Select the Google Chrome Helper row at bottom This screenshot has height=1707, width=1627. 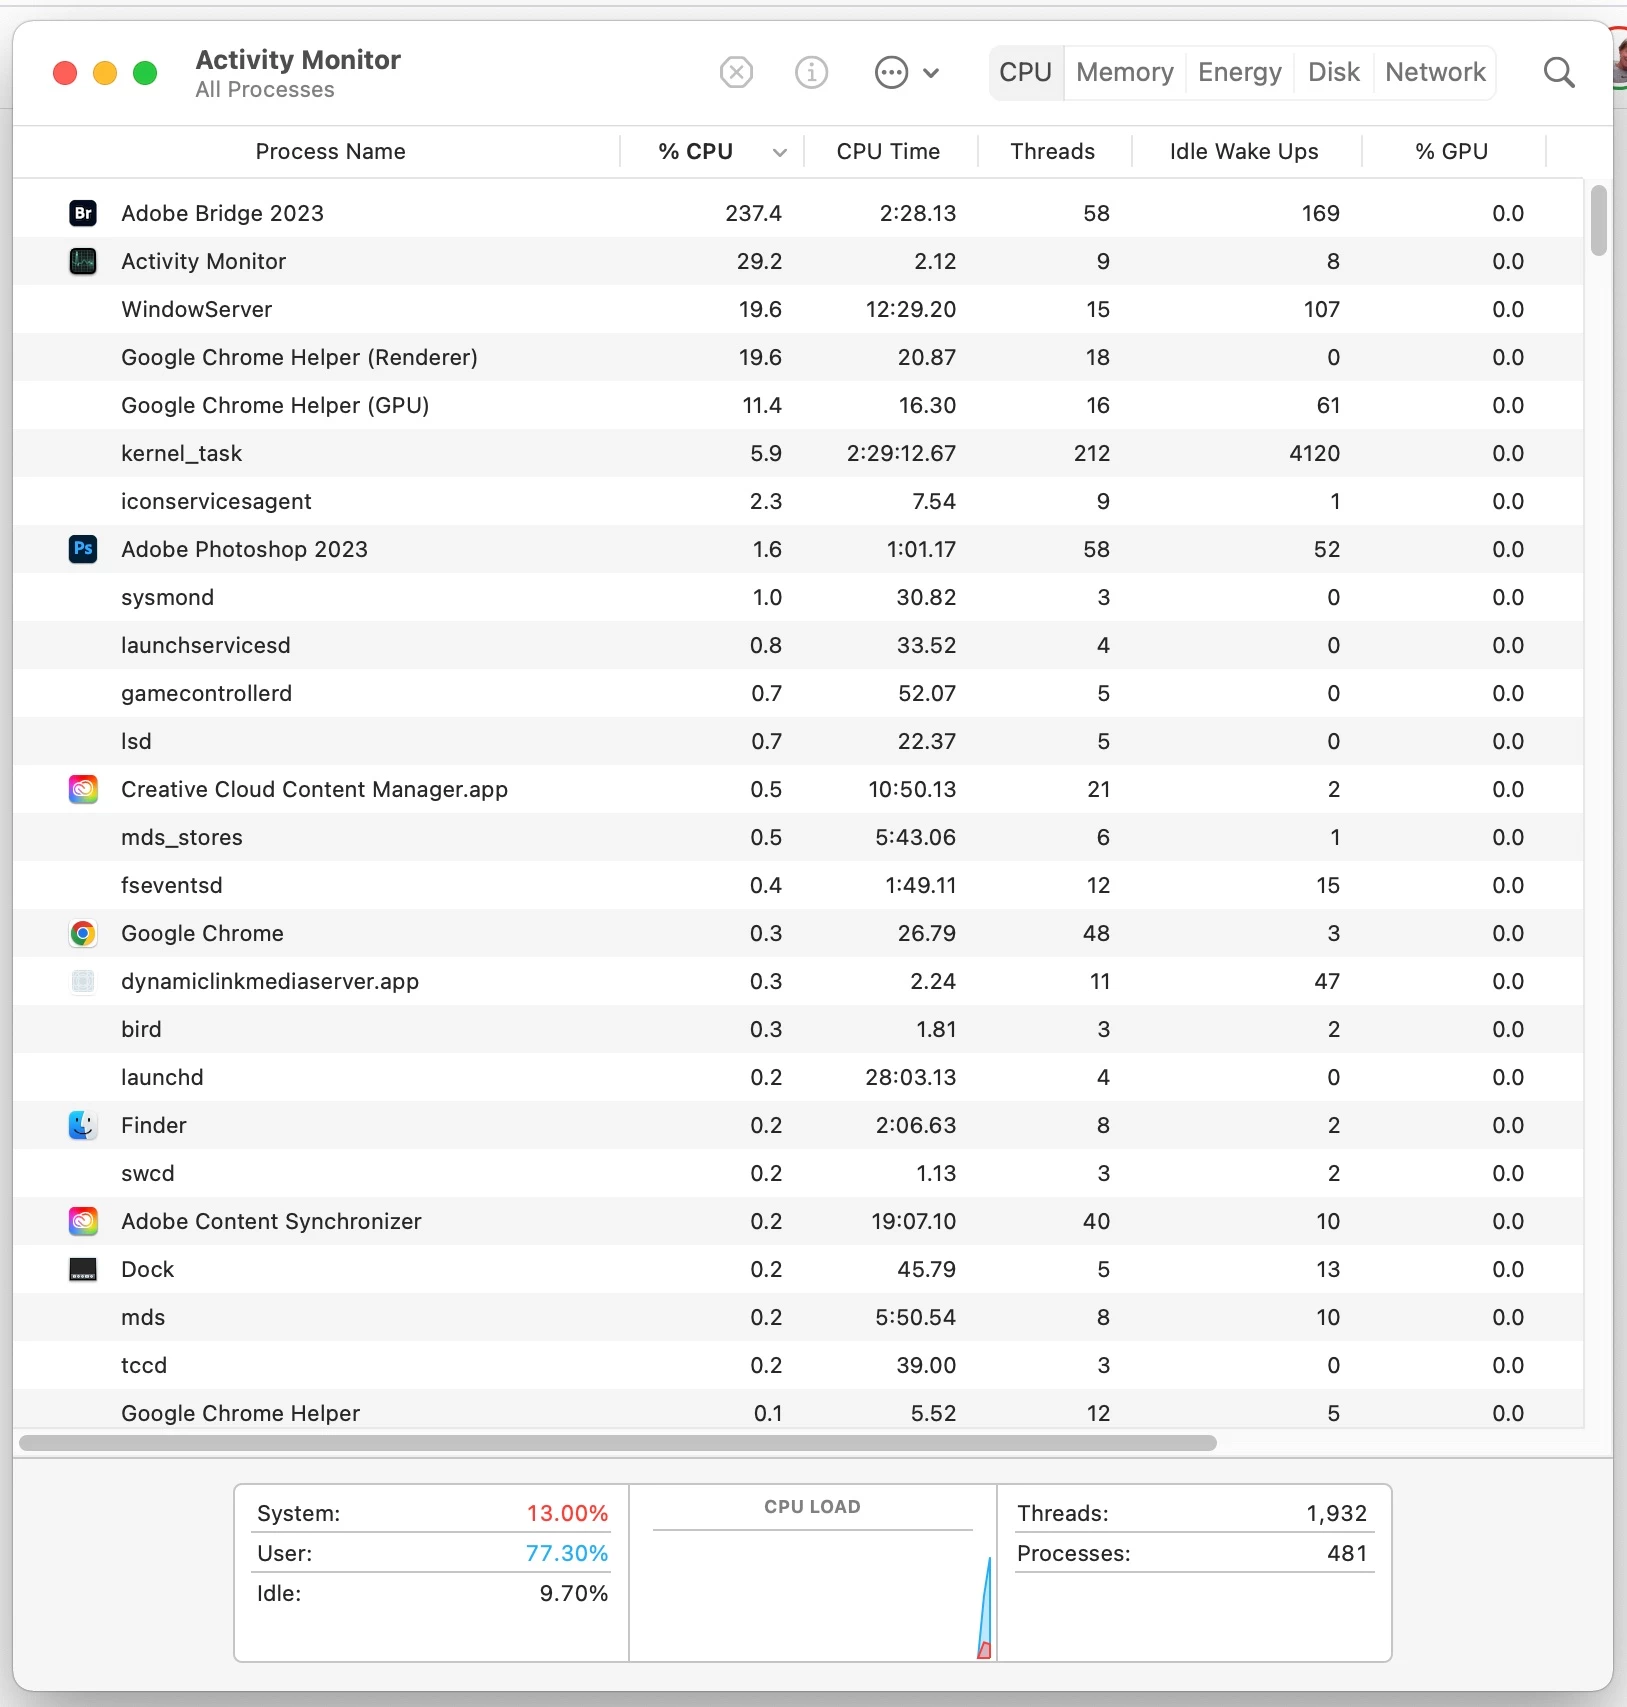click(x=798, y=1410)
